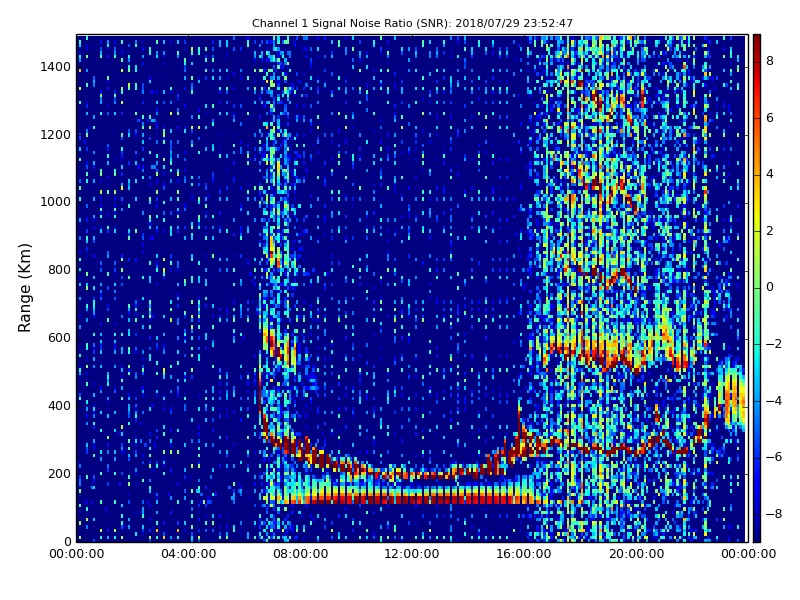Screen dimensions: 800x600
Task: Click the green middle of the colorbar
Action: tap(757, 288)
